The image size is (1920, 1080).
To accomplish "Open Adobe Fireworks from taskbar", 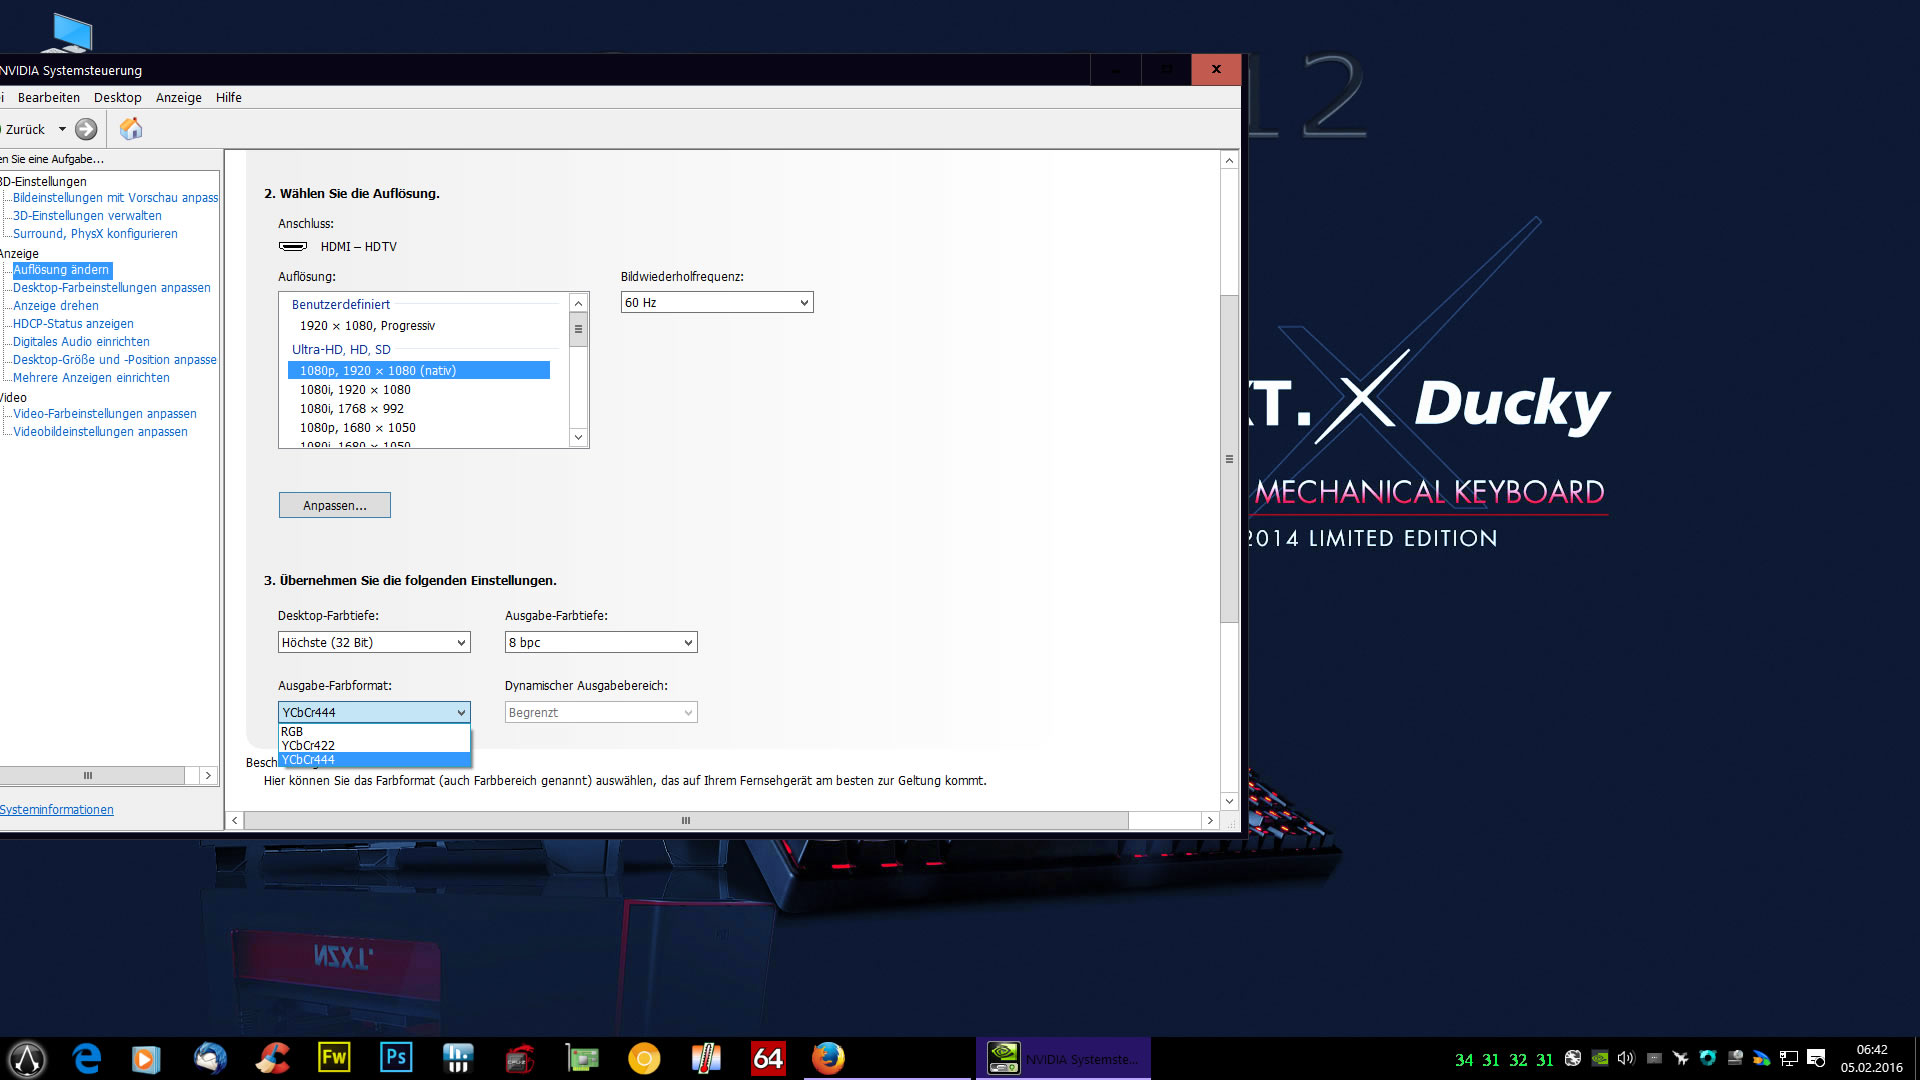I will [x=334, y=1058].
